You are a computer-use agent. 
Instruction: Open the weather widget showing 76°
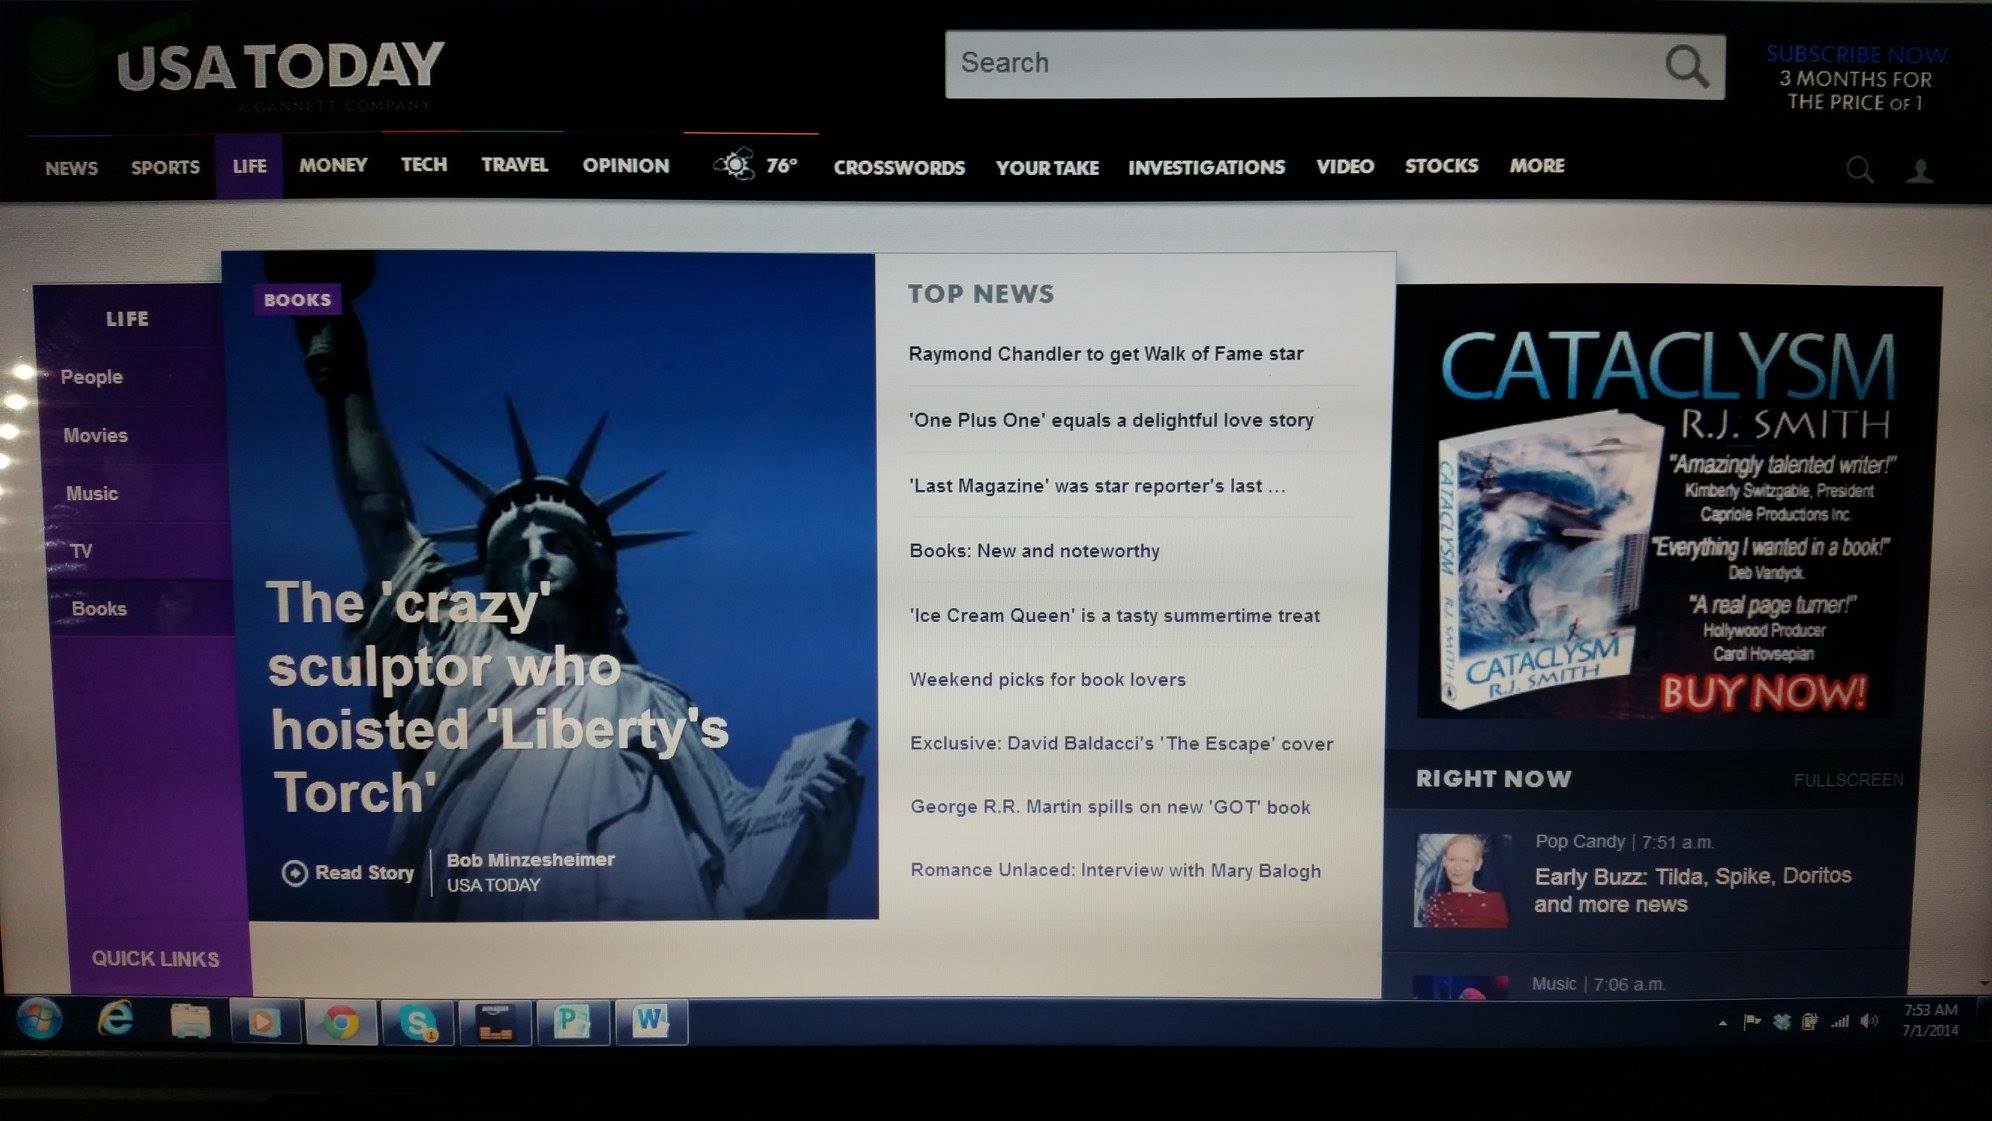coord(755,165)
